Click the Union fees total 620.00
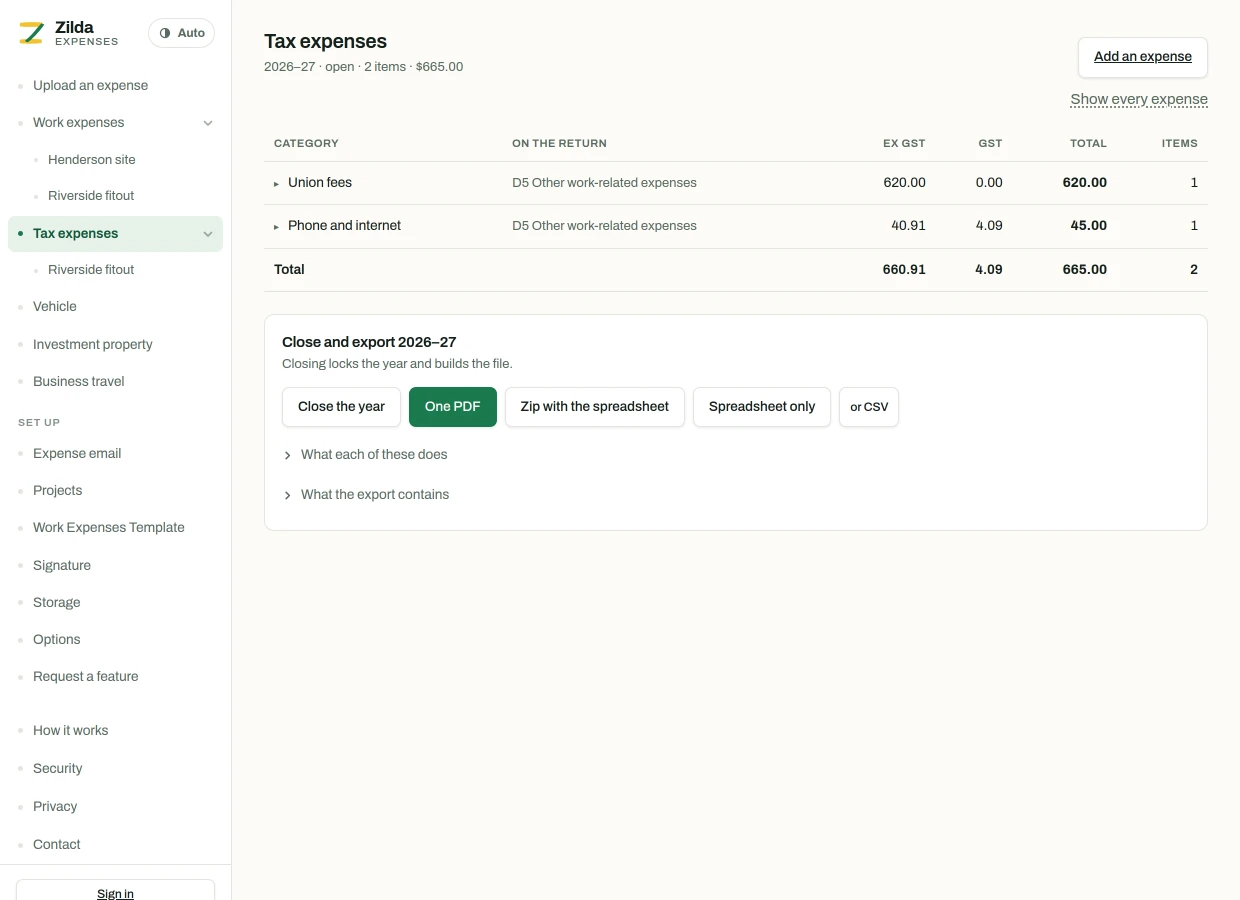 click(1085, 183)
